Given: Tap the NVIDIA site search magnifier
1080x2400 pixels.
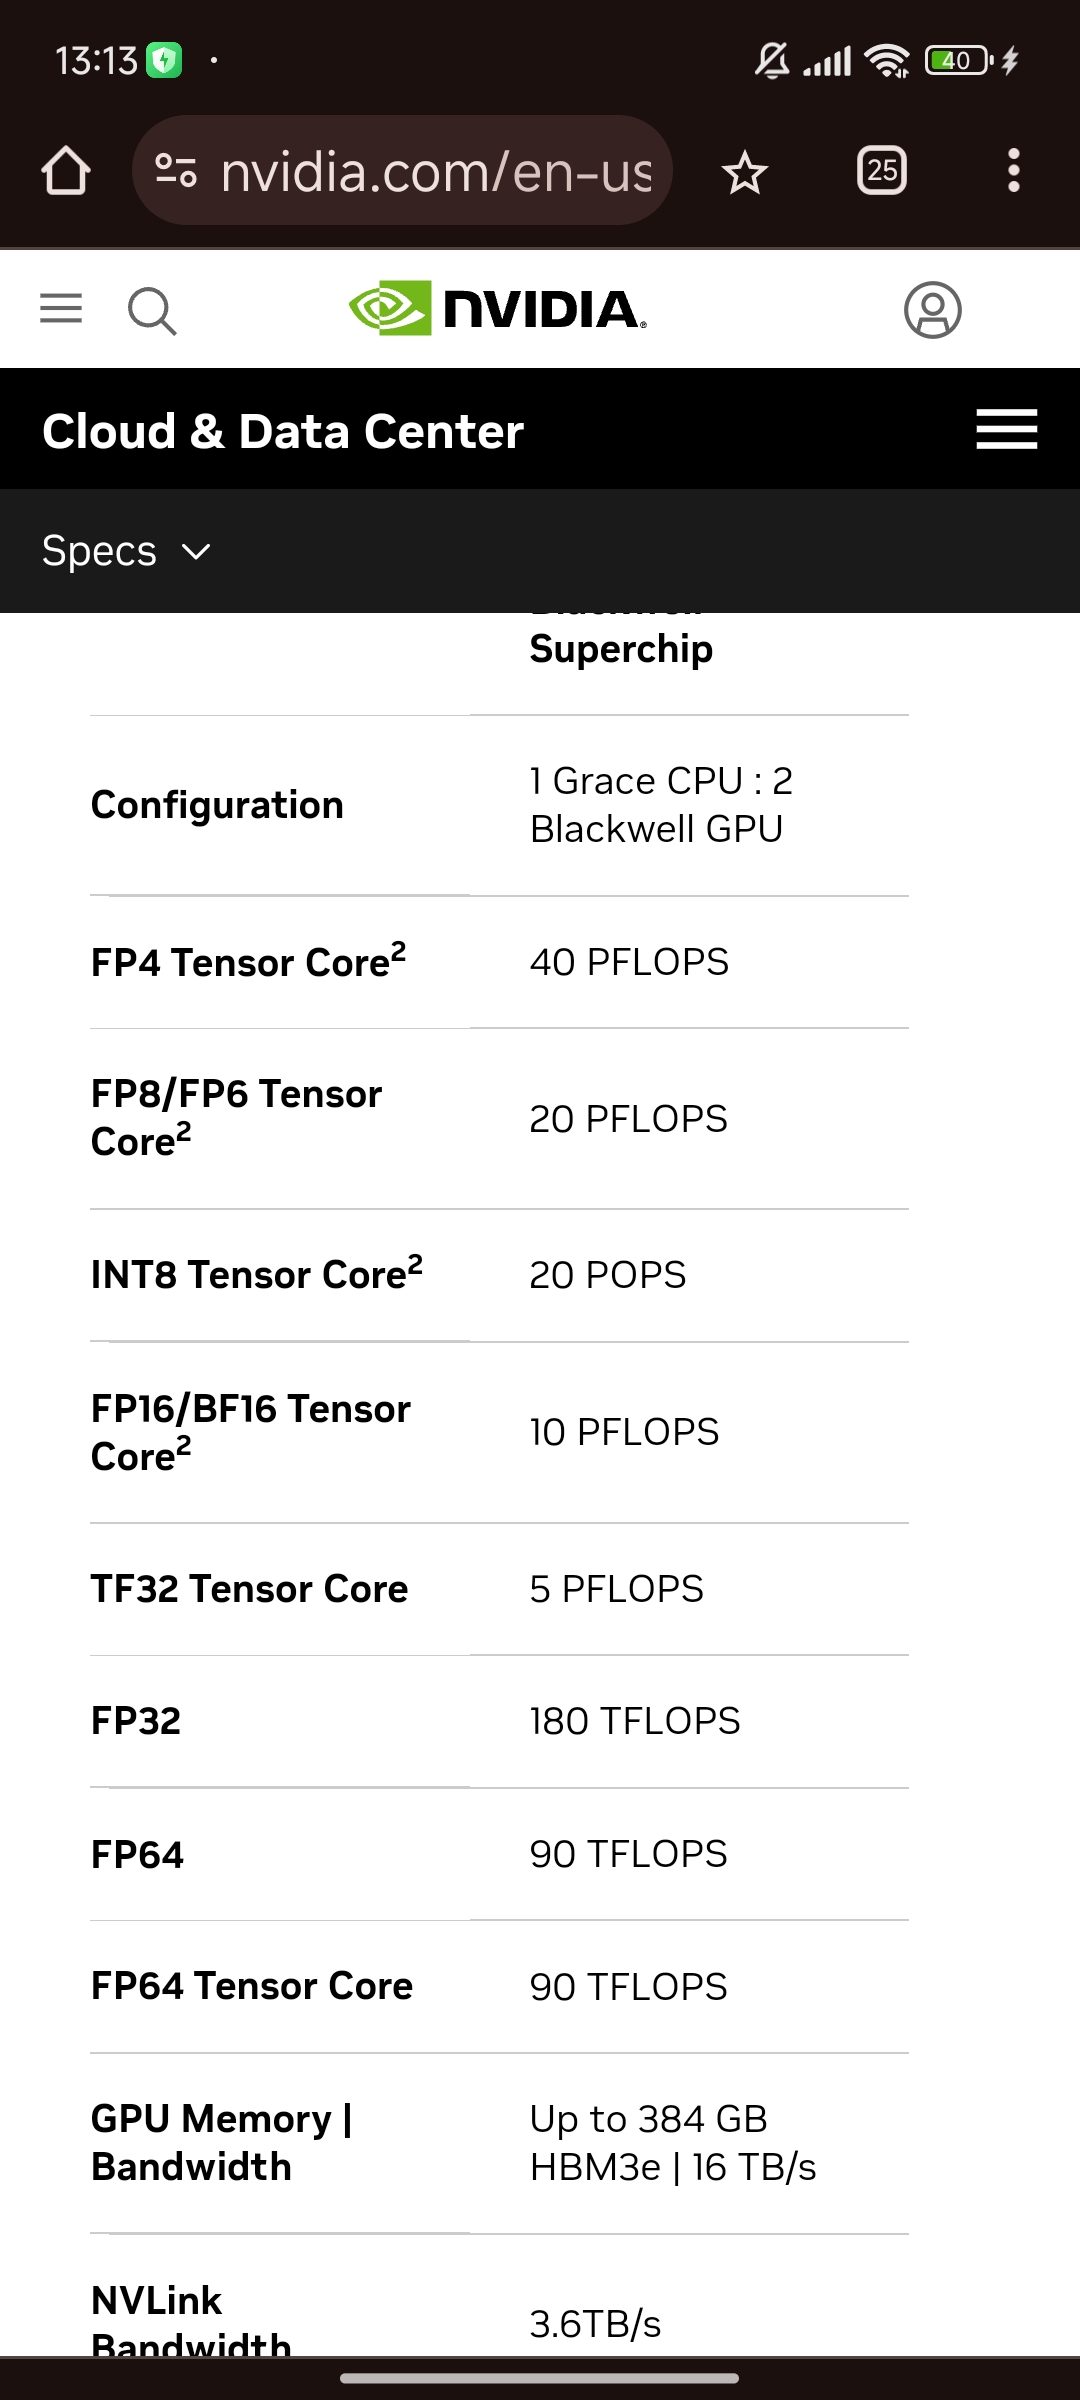Looking at the screenshot, I should pyautogui.click(x=152, y=311).
